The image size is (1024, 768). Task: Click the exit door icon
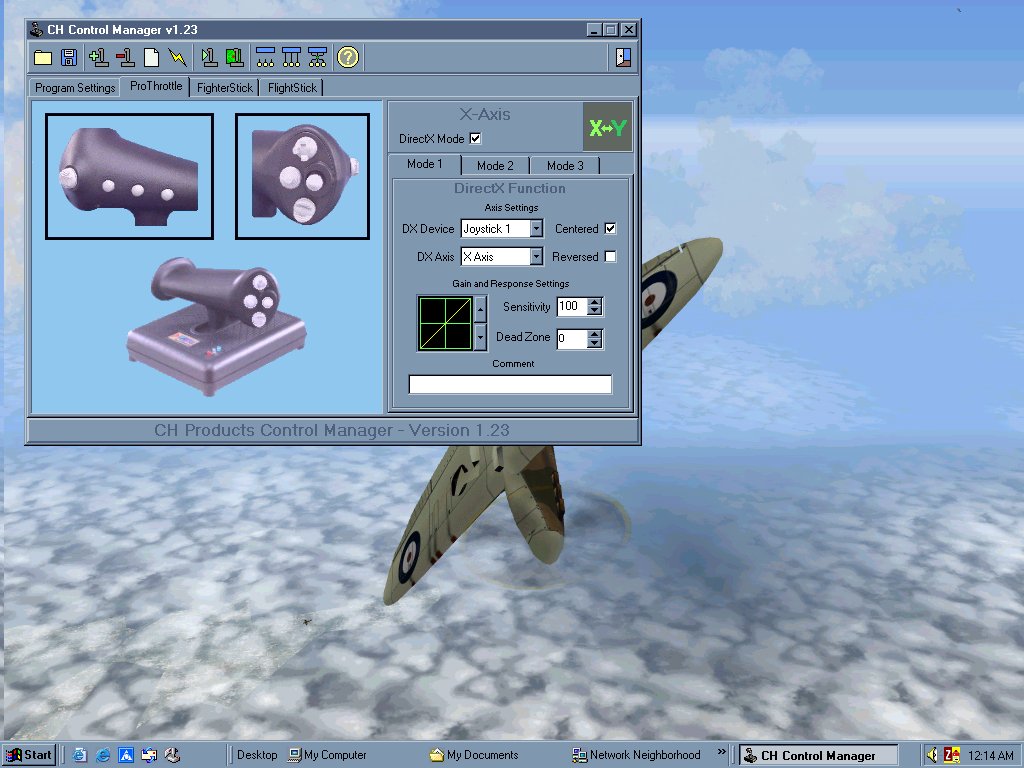(623, 57)
